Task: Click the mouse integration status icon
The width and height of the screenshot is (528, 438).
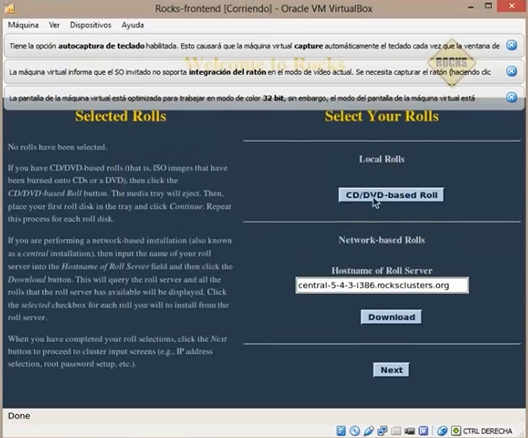Action: pos(442,431)
